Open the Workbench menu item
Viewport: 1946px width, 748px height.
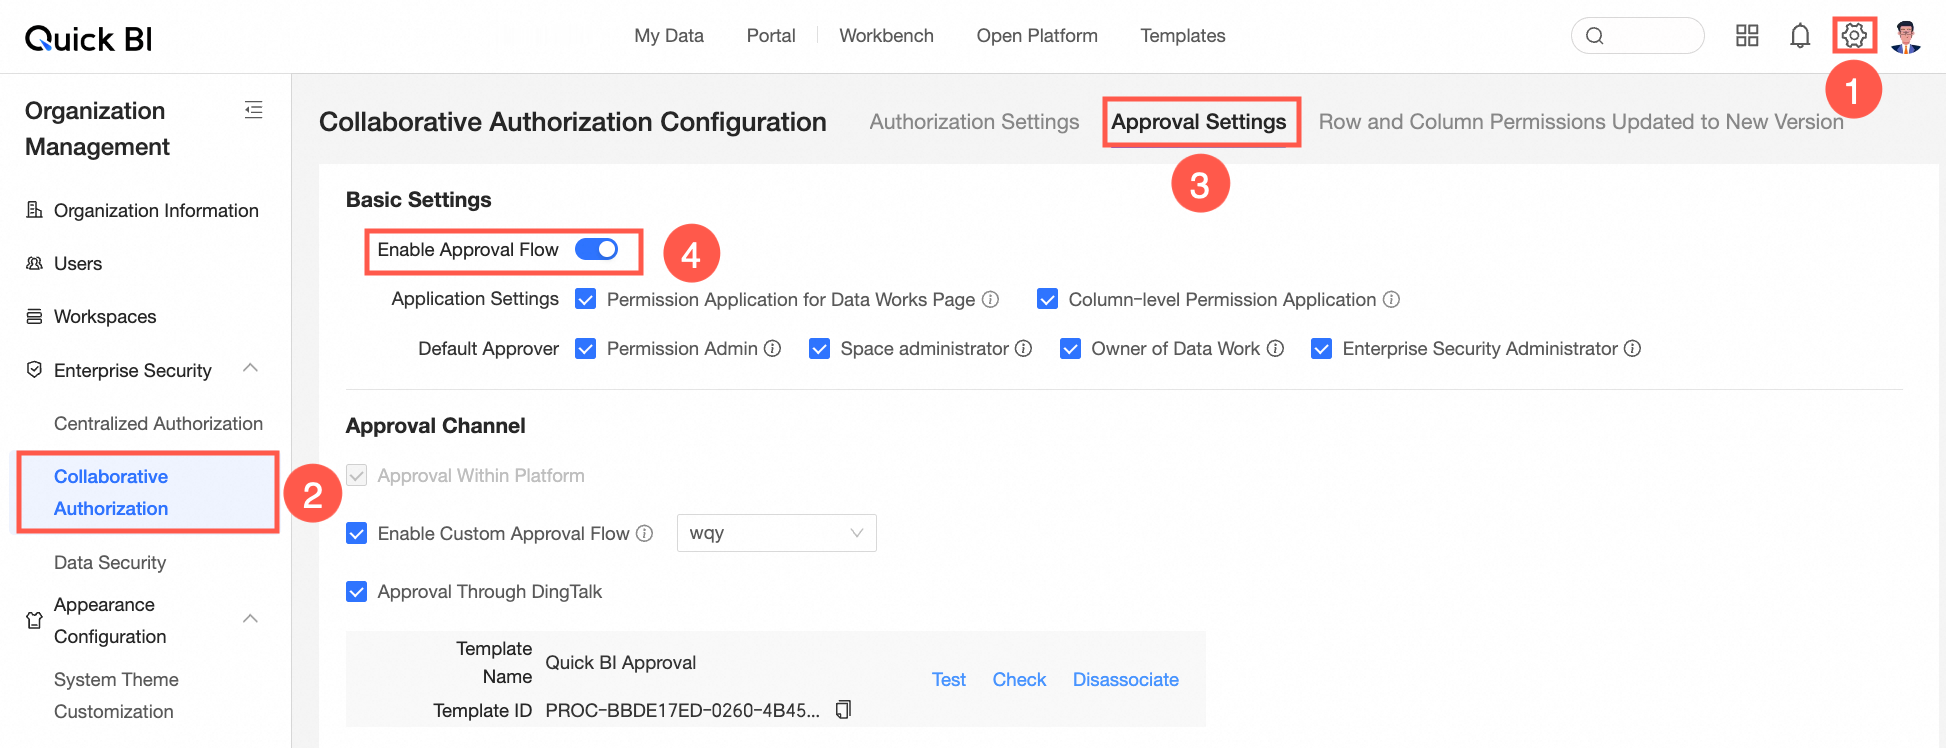pos(886,36)
